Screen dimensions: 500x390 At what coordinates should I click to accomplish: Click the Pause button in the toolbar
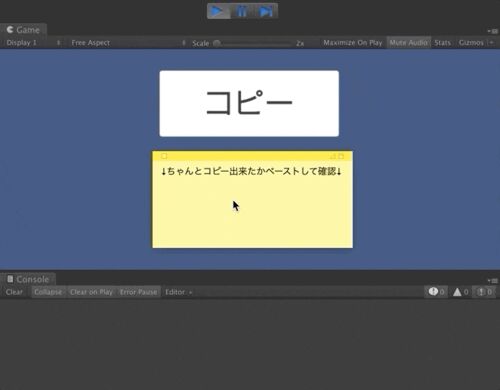[x=242, y=11]
